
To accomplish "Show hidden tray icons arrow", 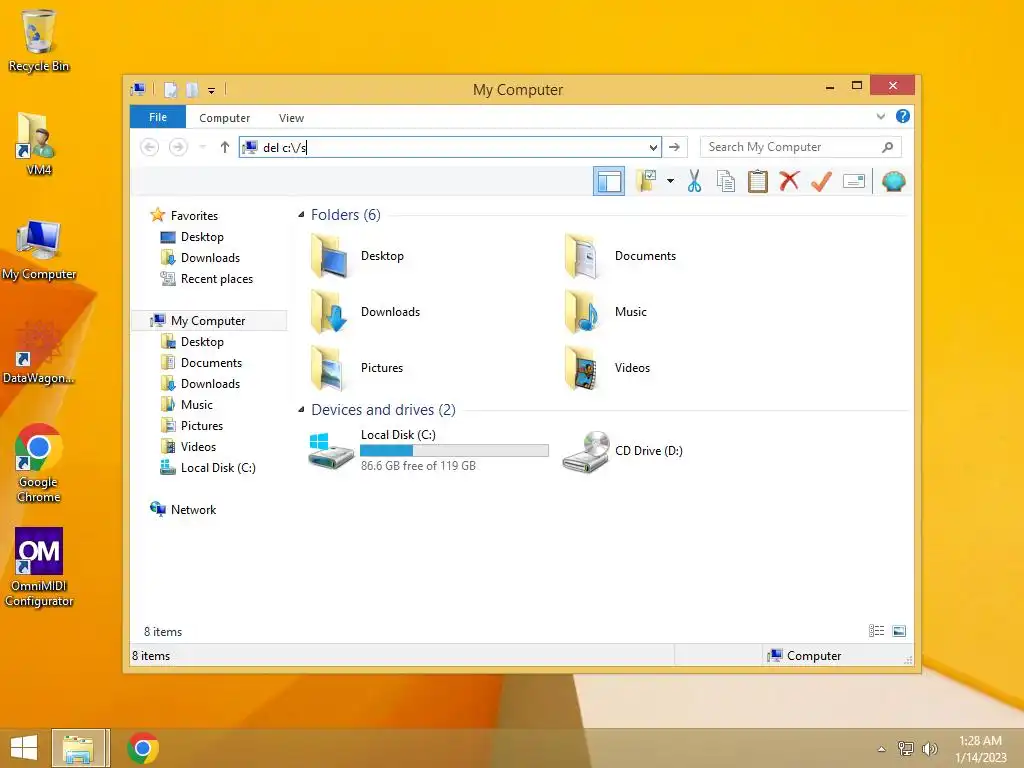I will click(882, 749).
